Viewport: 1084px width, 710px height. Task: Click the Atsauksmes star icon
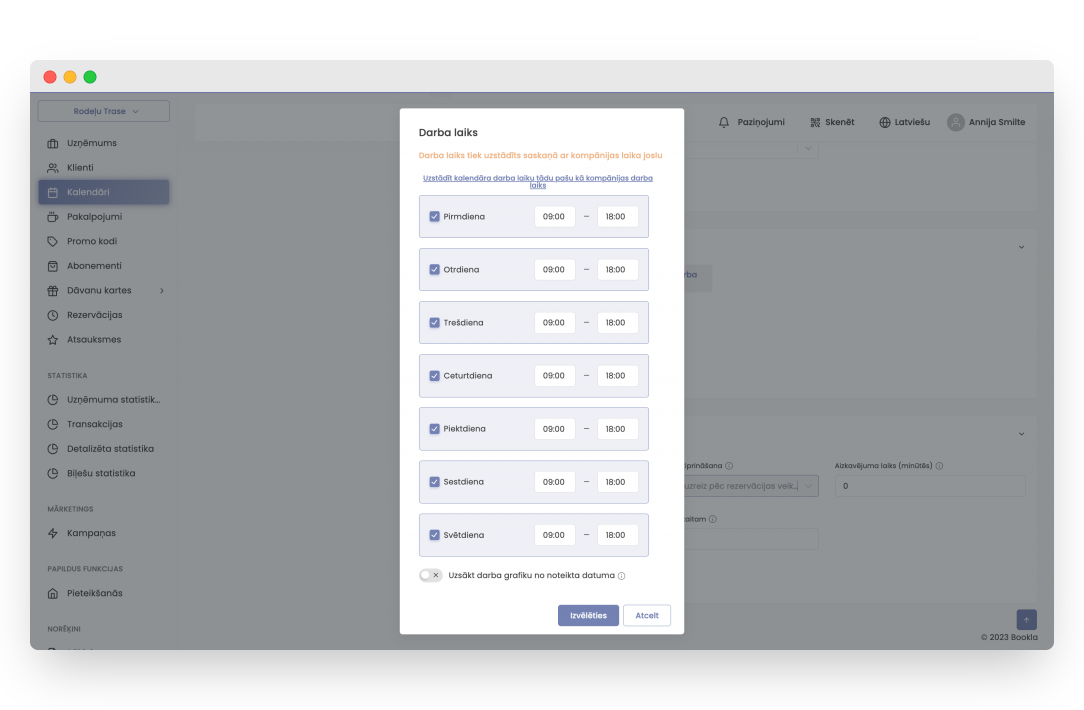point(53,340)
